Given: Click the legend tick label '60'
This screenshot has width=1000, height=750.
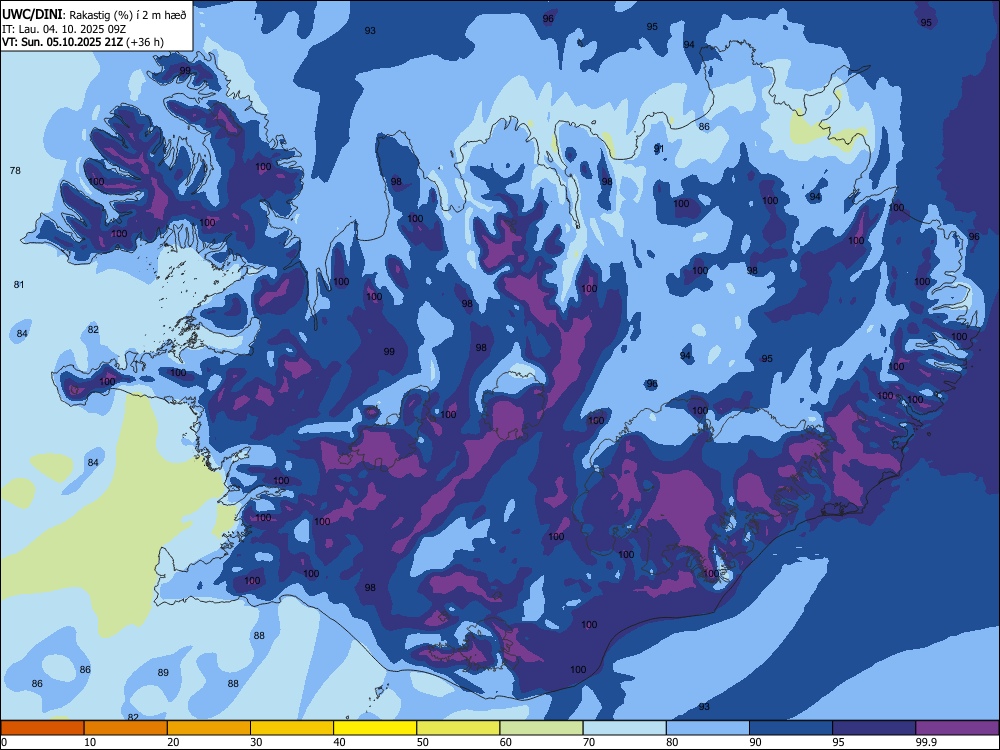Looking at the screenshot, I should pos(506,742).
